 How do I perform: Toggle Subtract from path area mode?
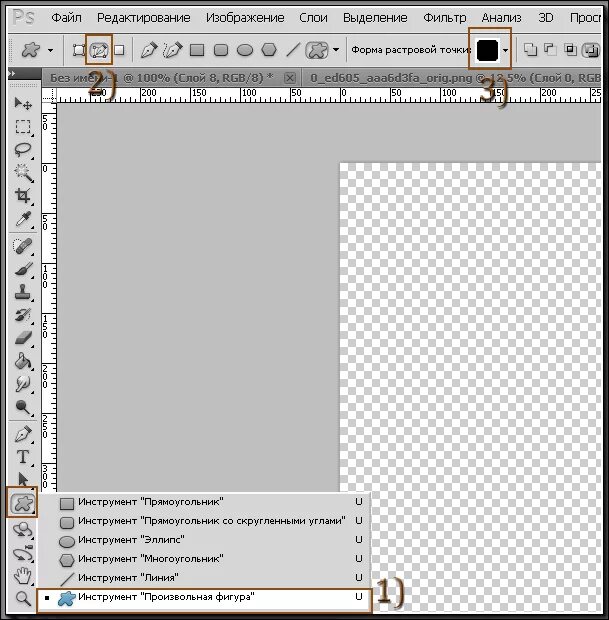click(x=550, y=49)
